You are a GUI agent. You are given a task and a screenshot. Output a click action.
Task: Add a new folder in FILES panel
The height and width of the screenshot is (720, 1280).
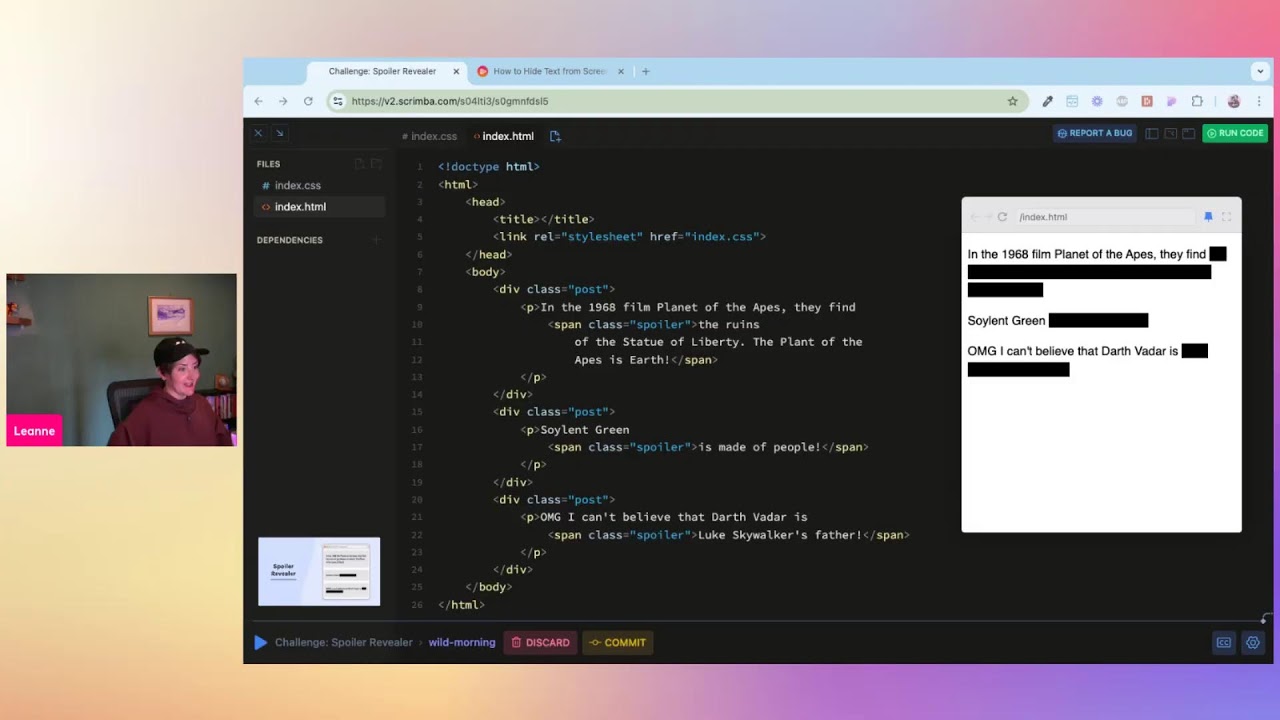pyautogui.click(x=376, y=164)
